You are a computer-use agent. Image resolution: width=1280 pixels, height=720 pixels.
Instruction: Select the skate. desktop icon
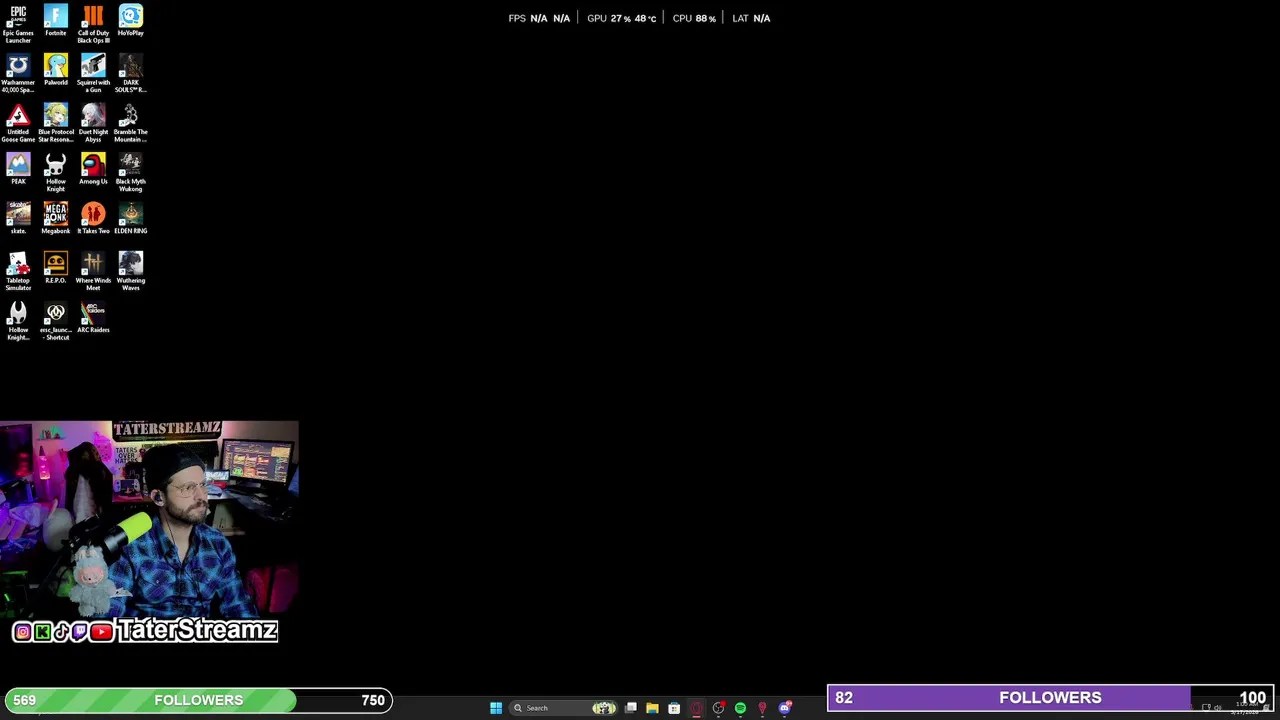point(18,219)
